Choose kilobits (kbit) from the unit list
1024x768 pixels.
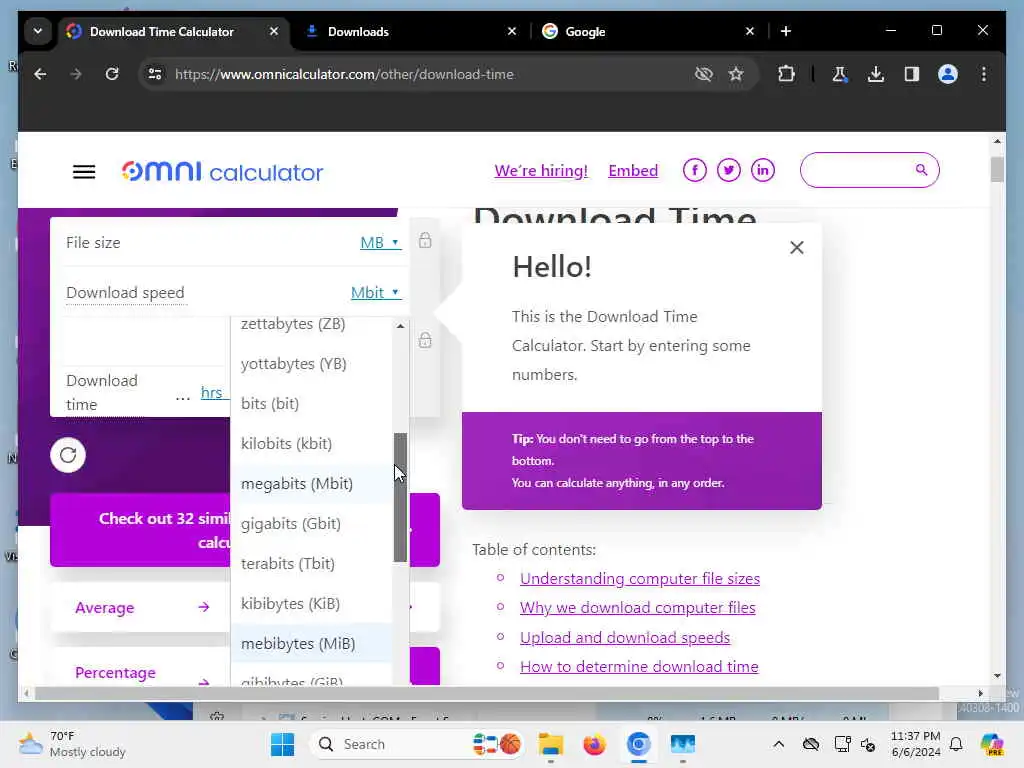(x=312, y=443)
